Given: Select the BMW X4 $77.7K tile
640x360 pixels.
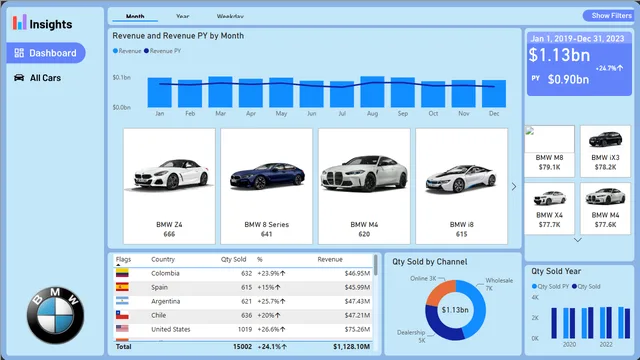Looking at the screenshot, I should [549, 209].
